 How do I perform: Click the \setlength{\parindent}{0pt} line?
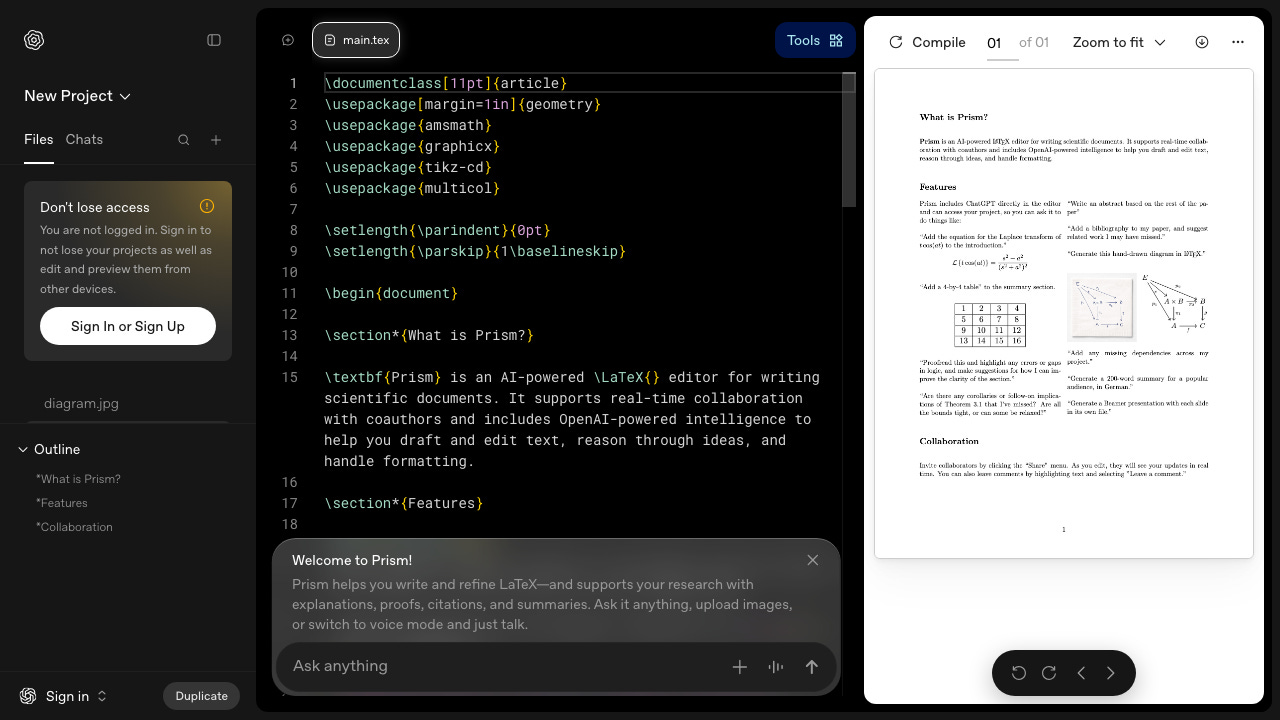click(x=437, y=230)
